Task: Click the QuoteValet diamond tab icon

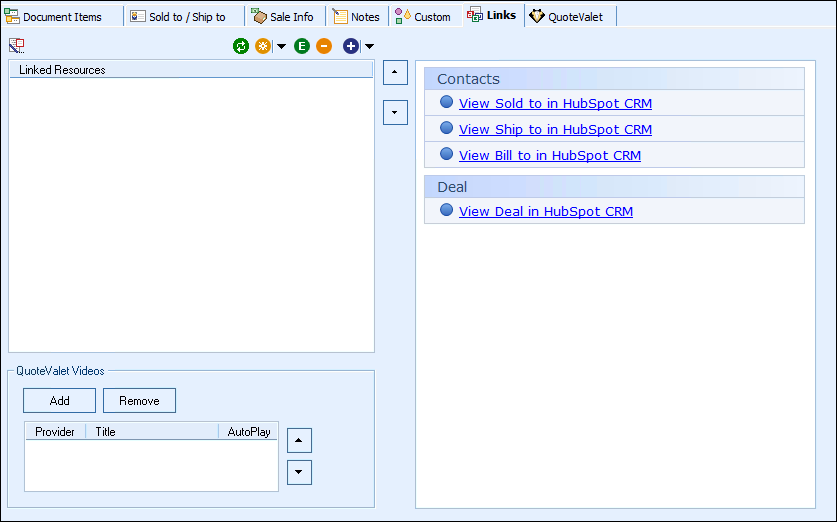Action: click(537, 16)
